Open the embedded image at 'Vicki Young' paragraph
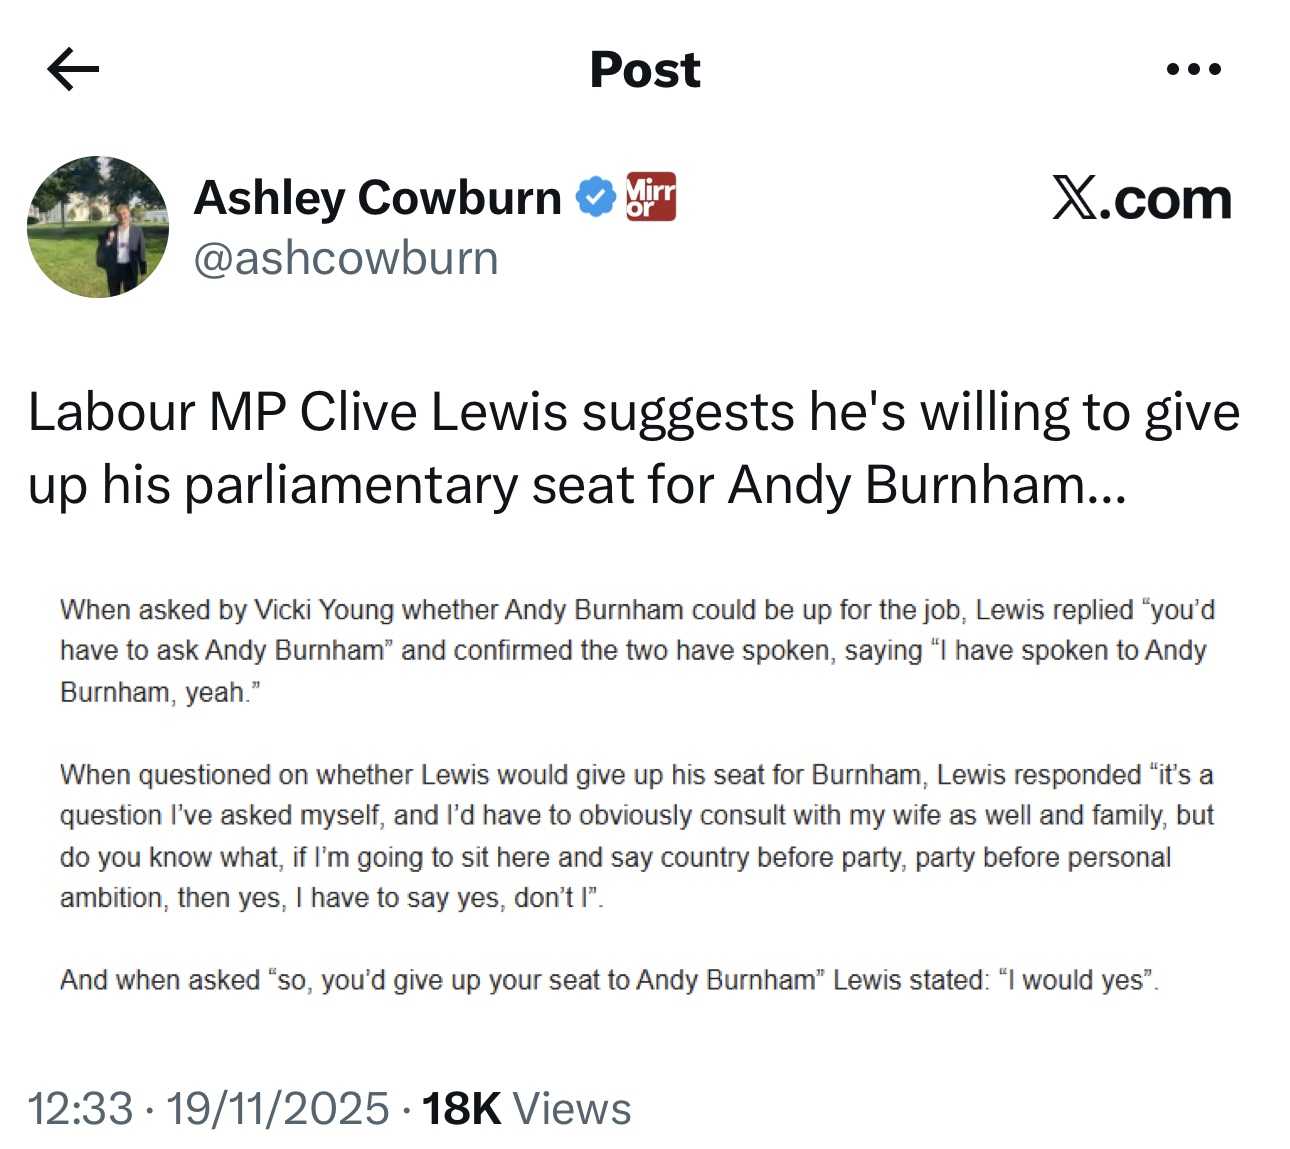Image resolution: width=1290 pixels, height=1149 pixels. click(637, 650)
